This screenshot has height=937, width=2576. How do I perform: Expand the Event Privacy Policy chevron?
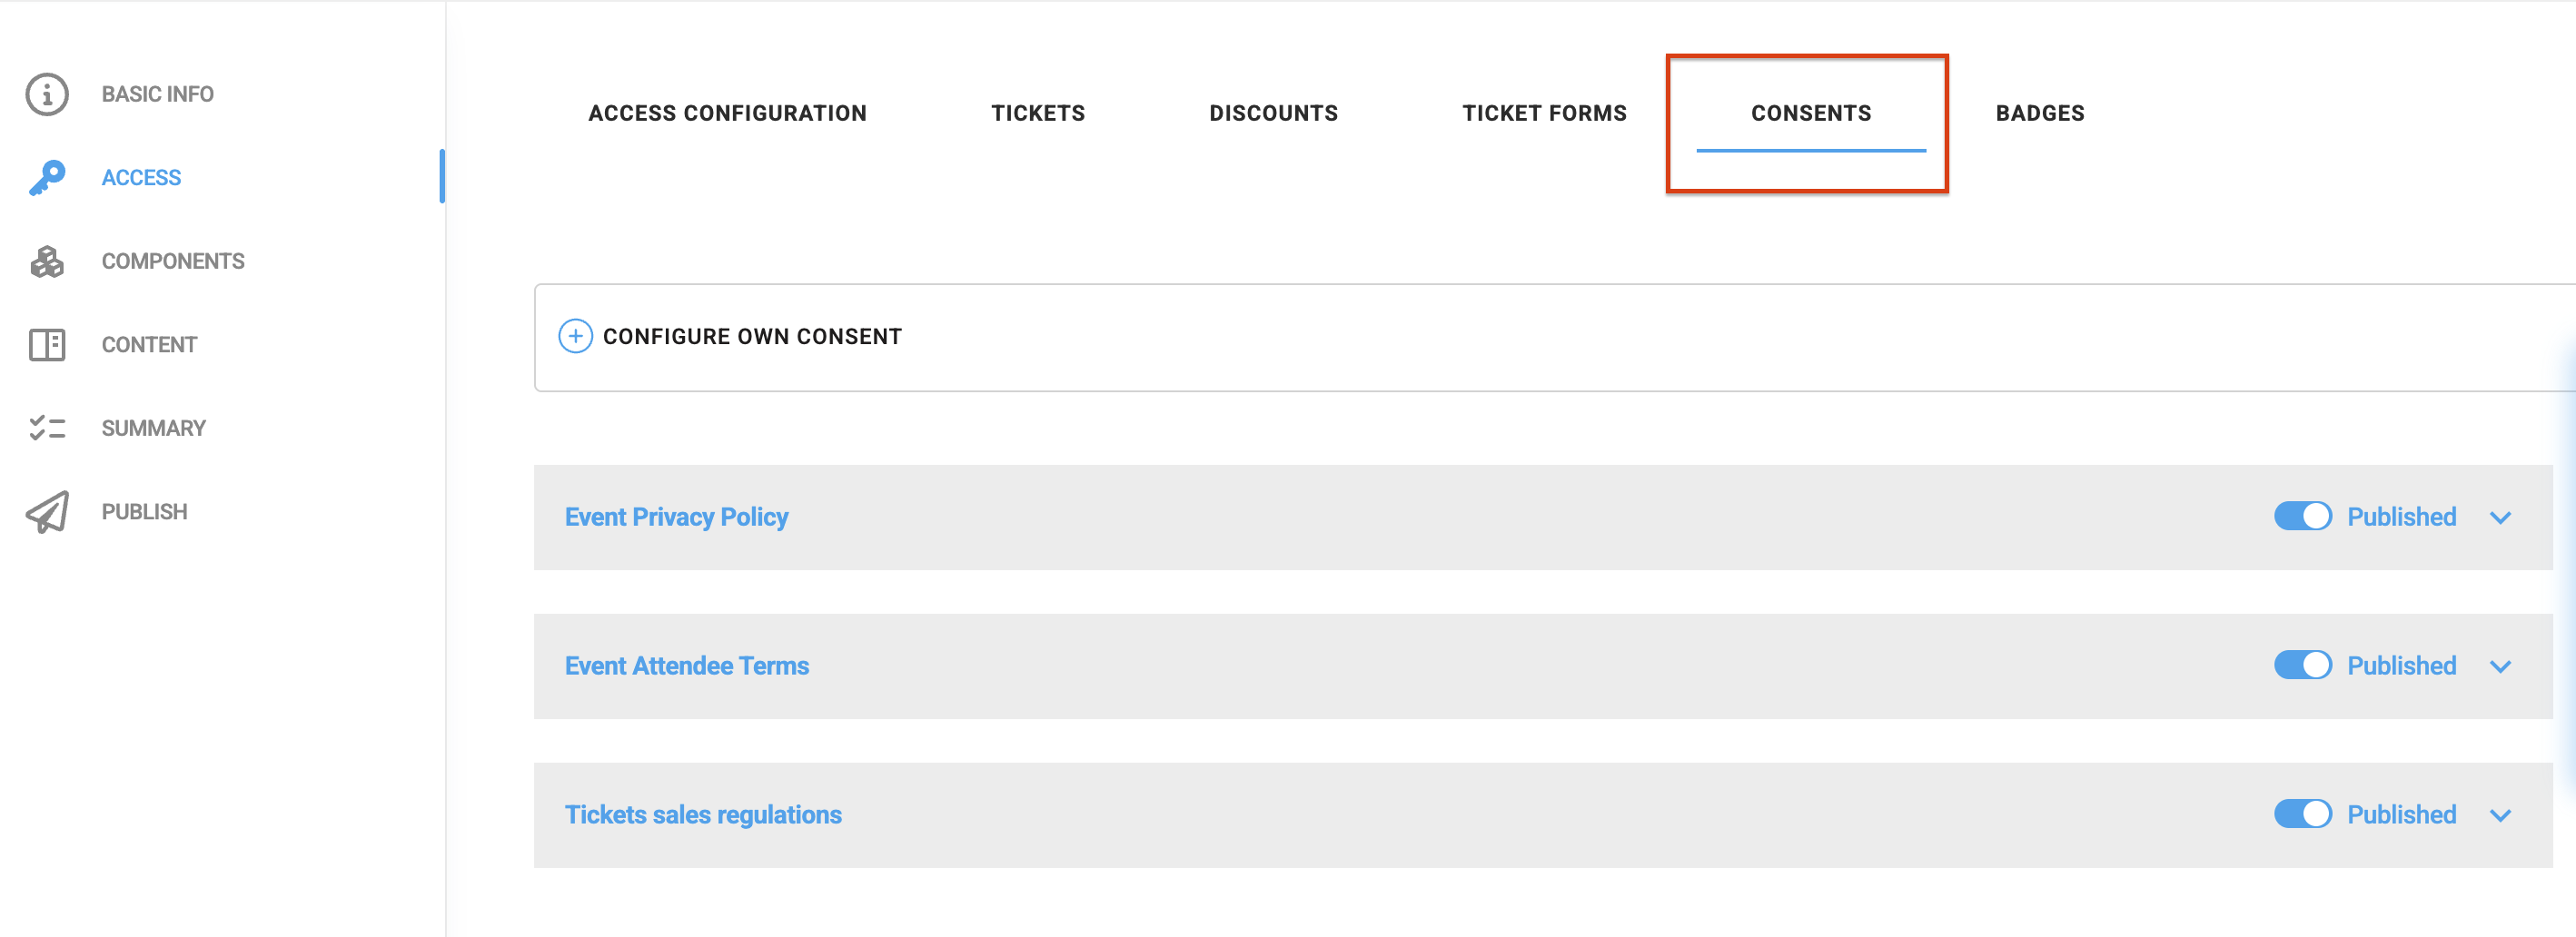[2500, 518]
